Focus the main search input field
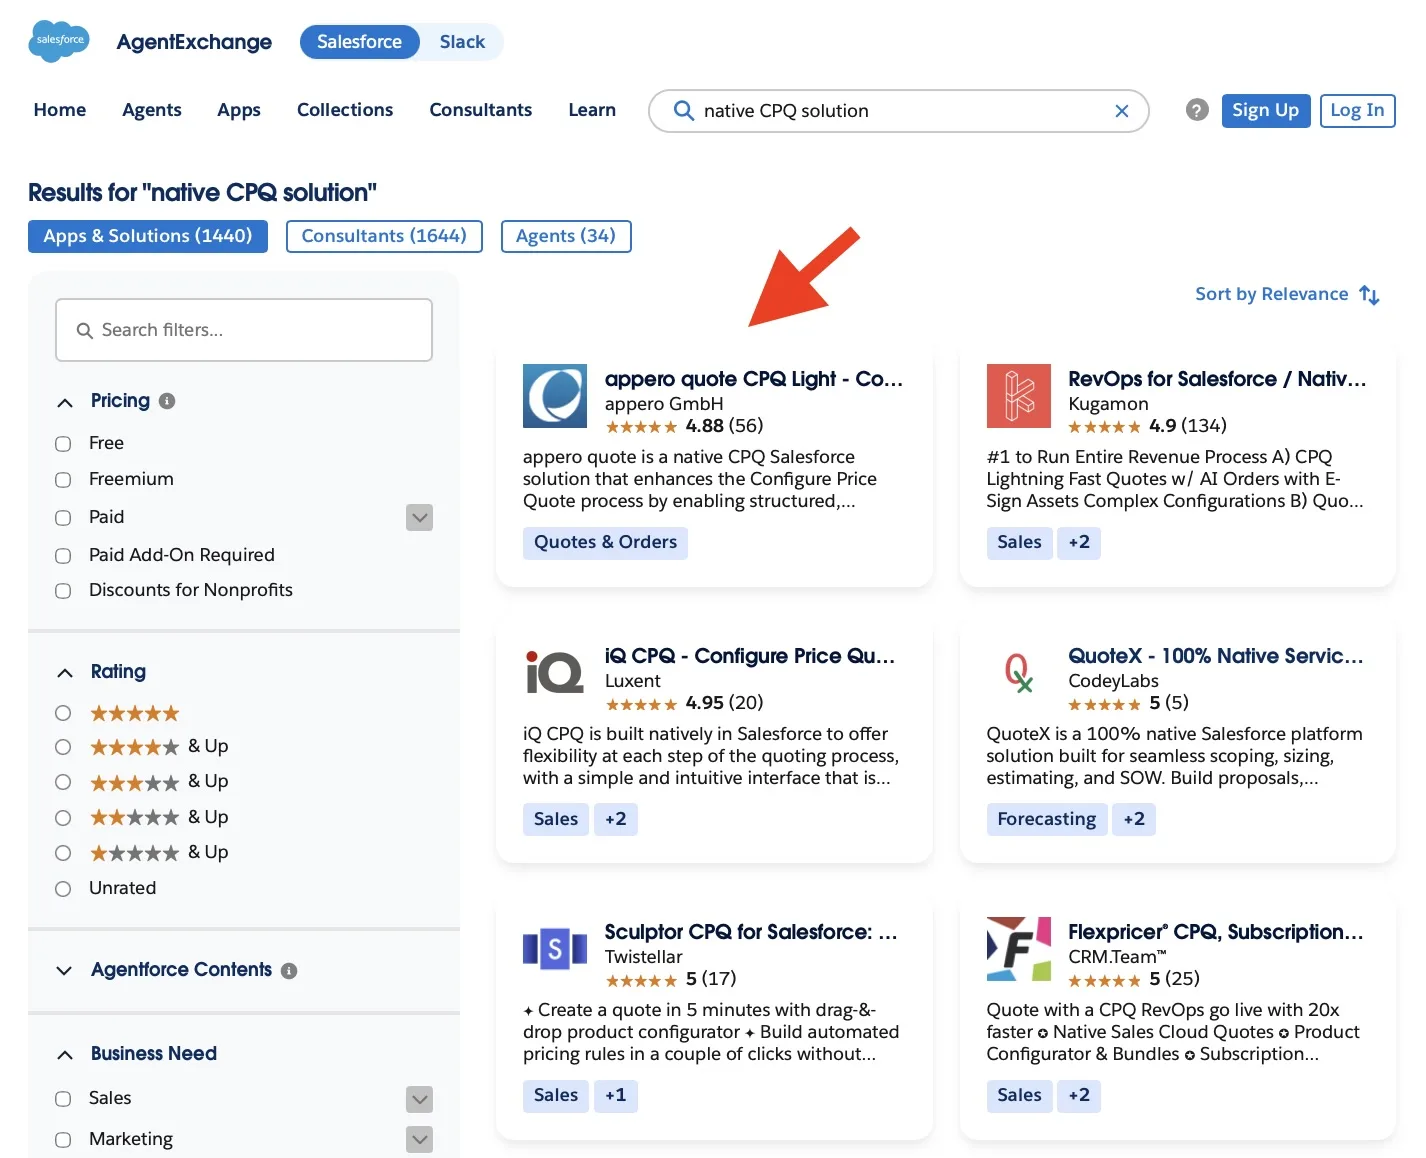 point(899,111)
